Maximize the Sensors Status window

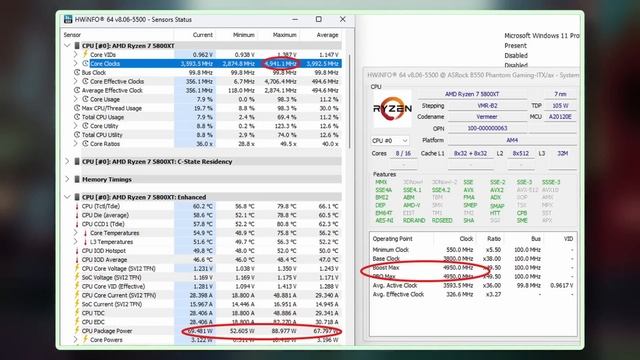(319, 19)
